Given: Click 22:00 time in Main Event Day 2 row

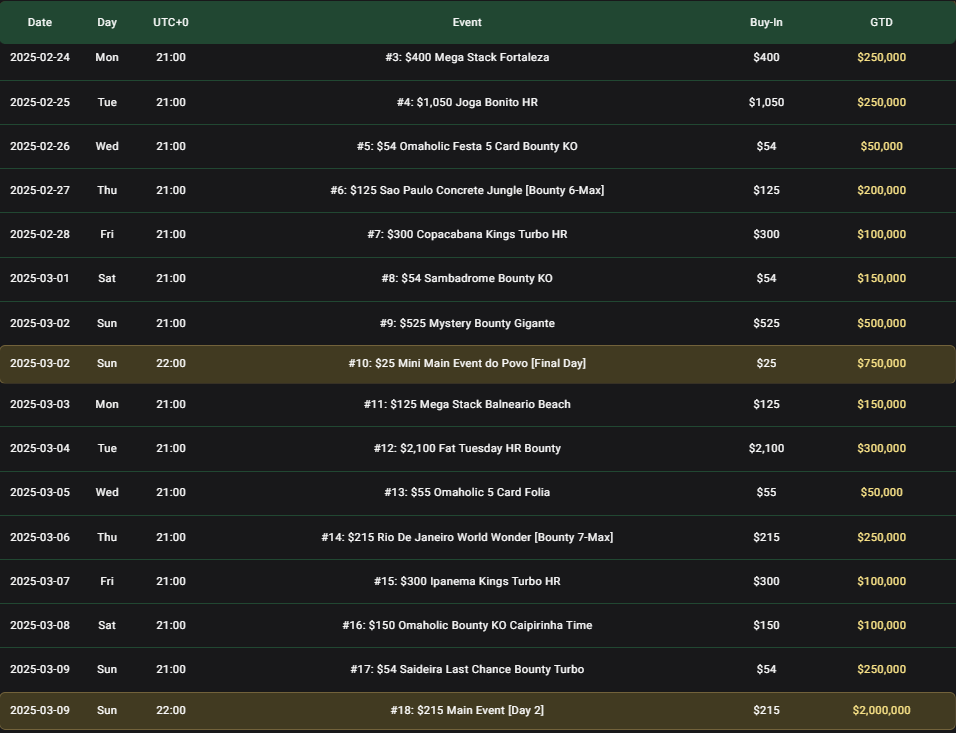Looking at the screenshot, I should pyautogui.click(x=171, y=710).
